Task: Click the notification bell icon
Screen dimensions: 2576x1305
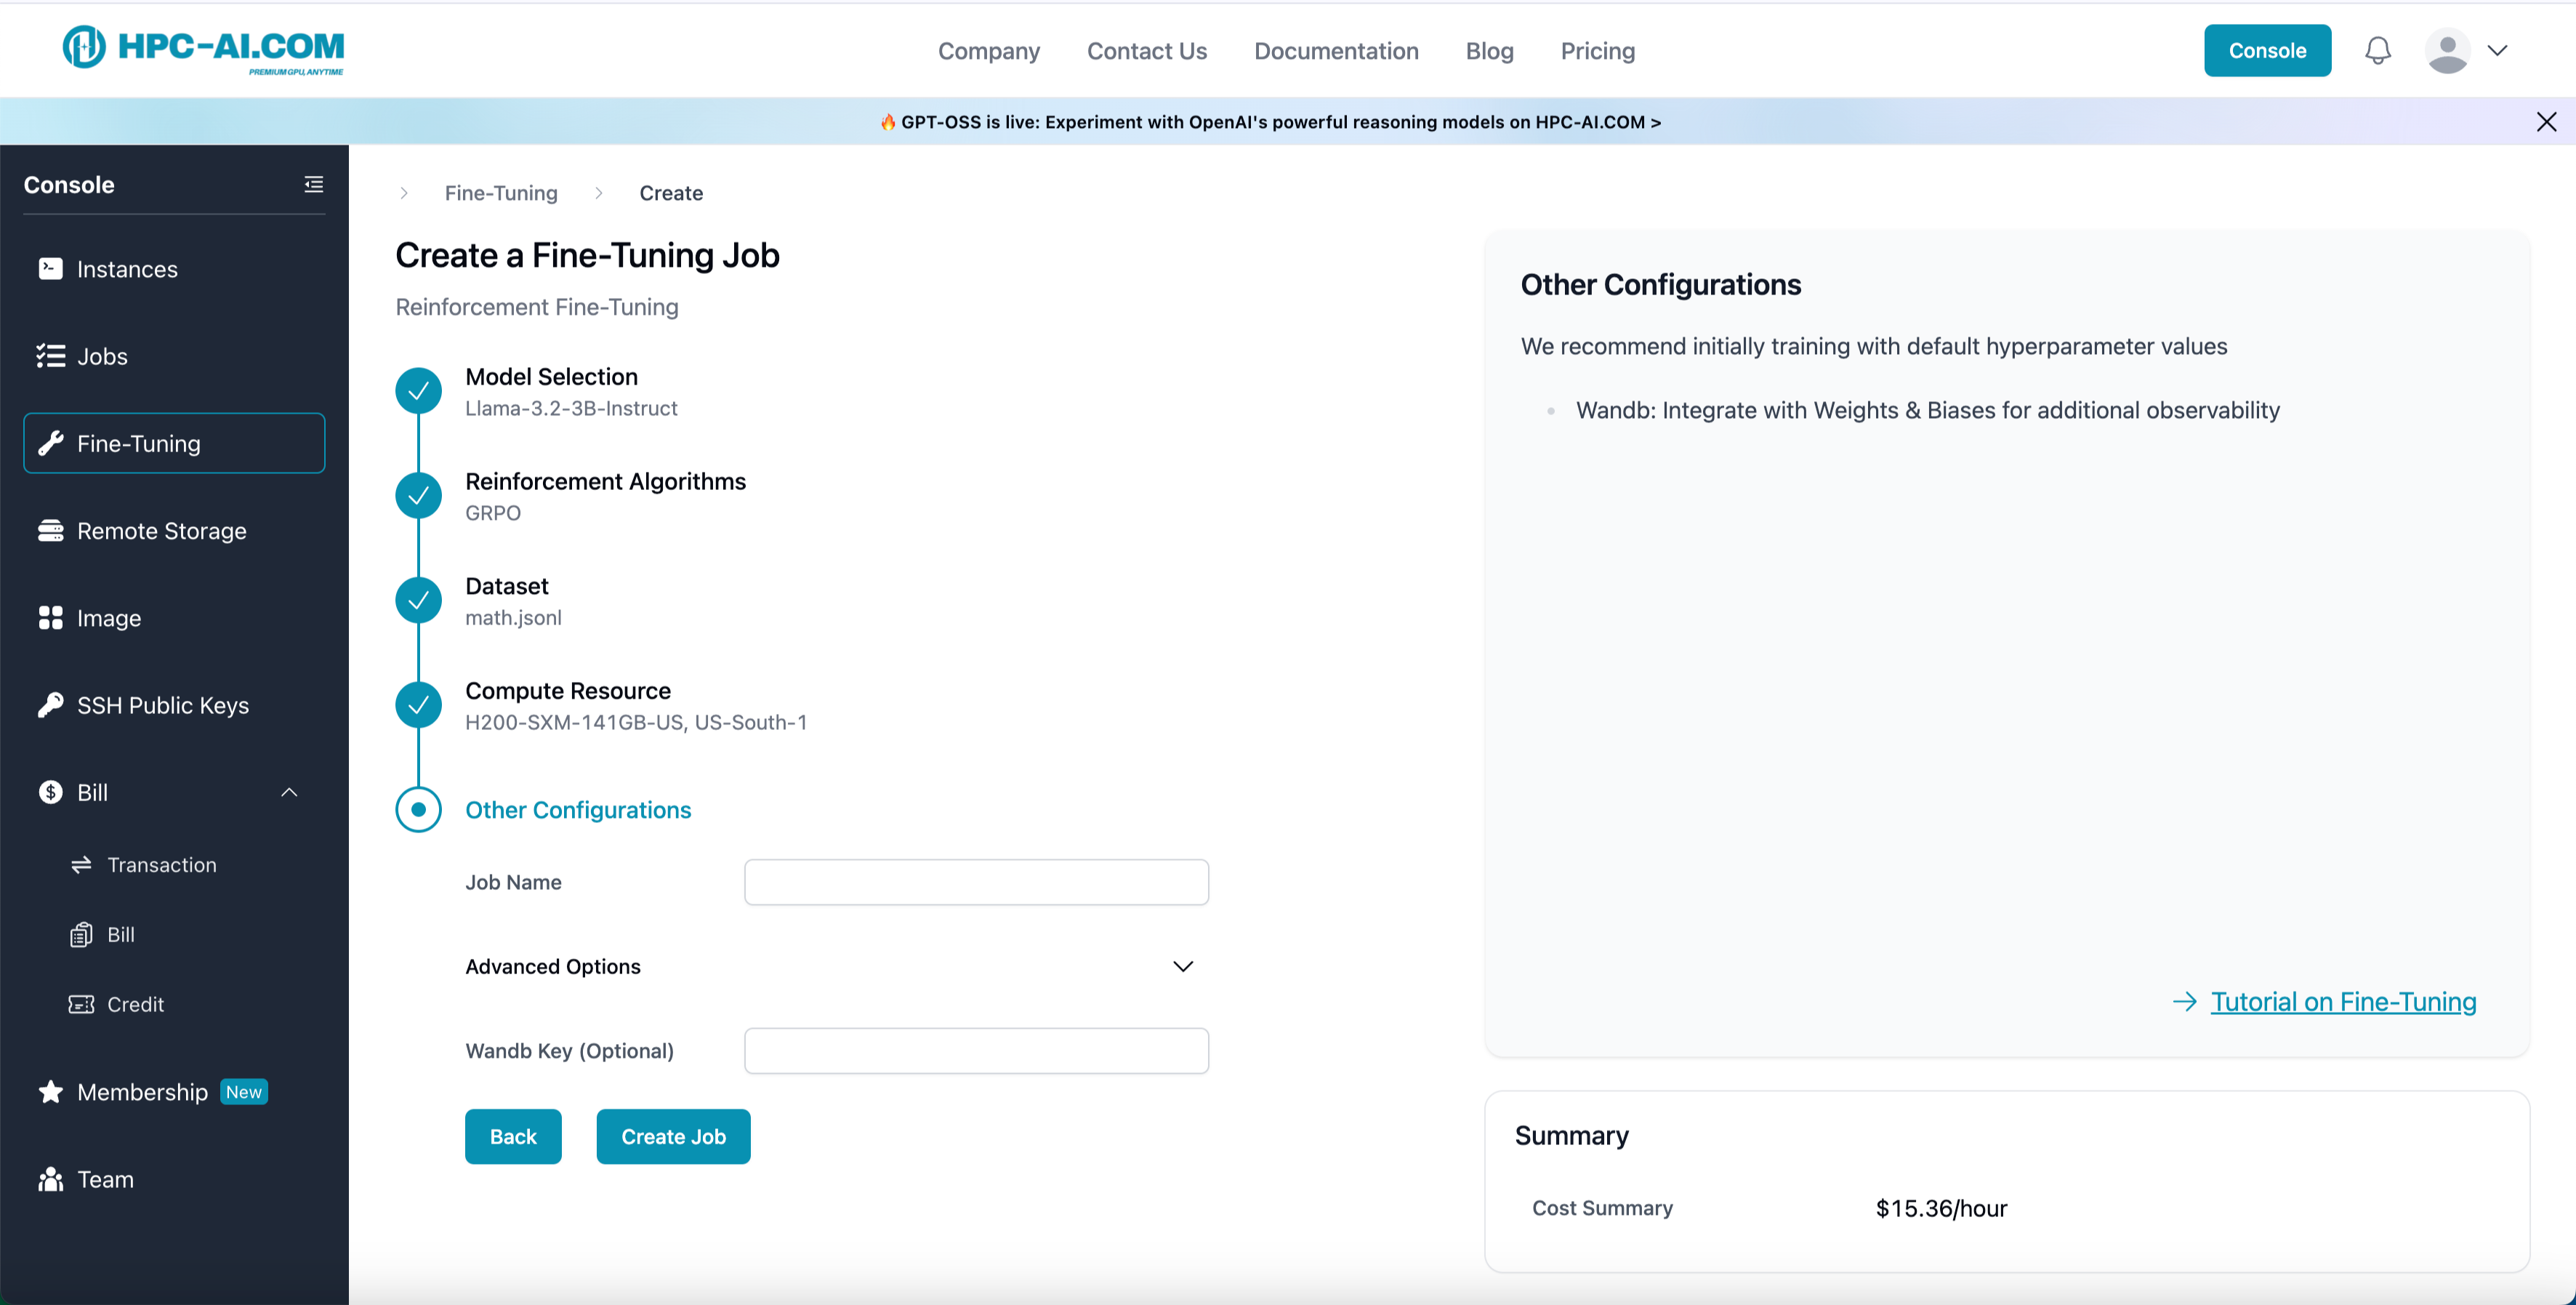Action: (2377, 50)
